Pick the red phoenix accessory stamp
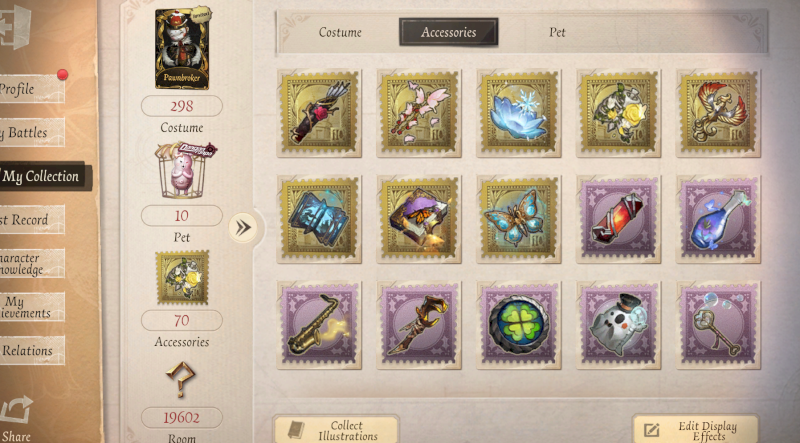Viewport: 800px width, 443px height. pyautogui.click(x=718, y=113)
